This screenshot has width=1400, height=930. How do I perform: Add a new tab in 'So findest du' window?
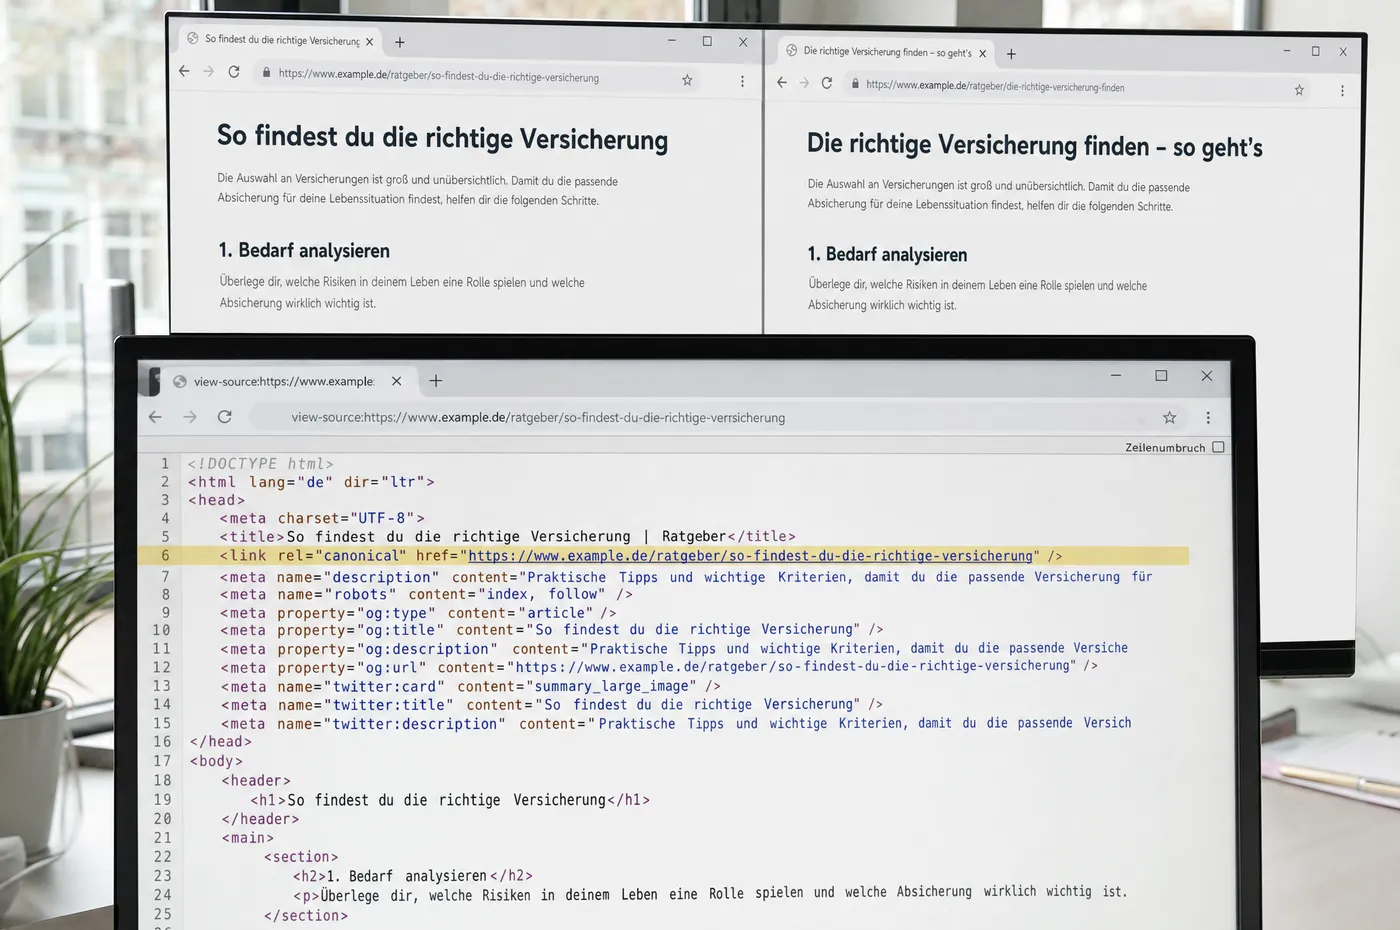click(400, 42)
